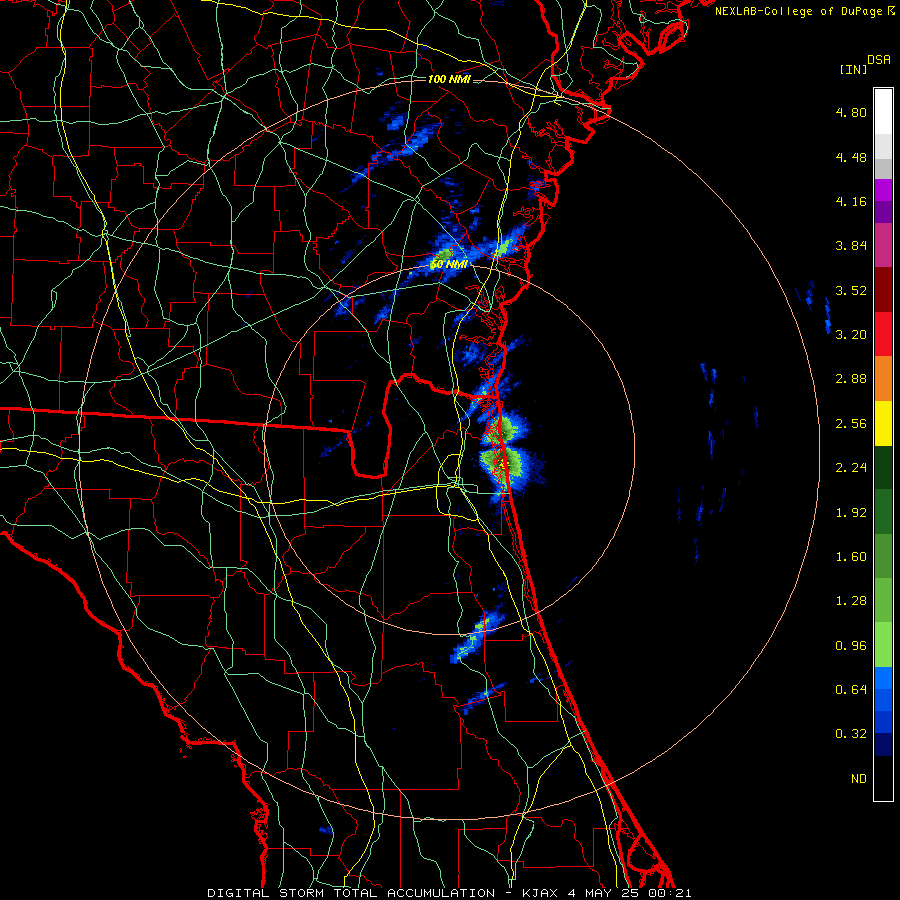Click the 3.84 legend value
Image resolution: width=900 pixels, height=900 pixels.
[851, 246]
